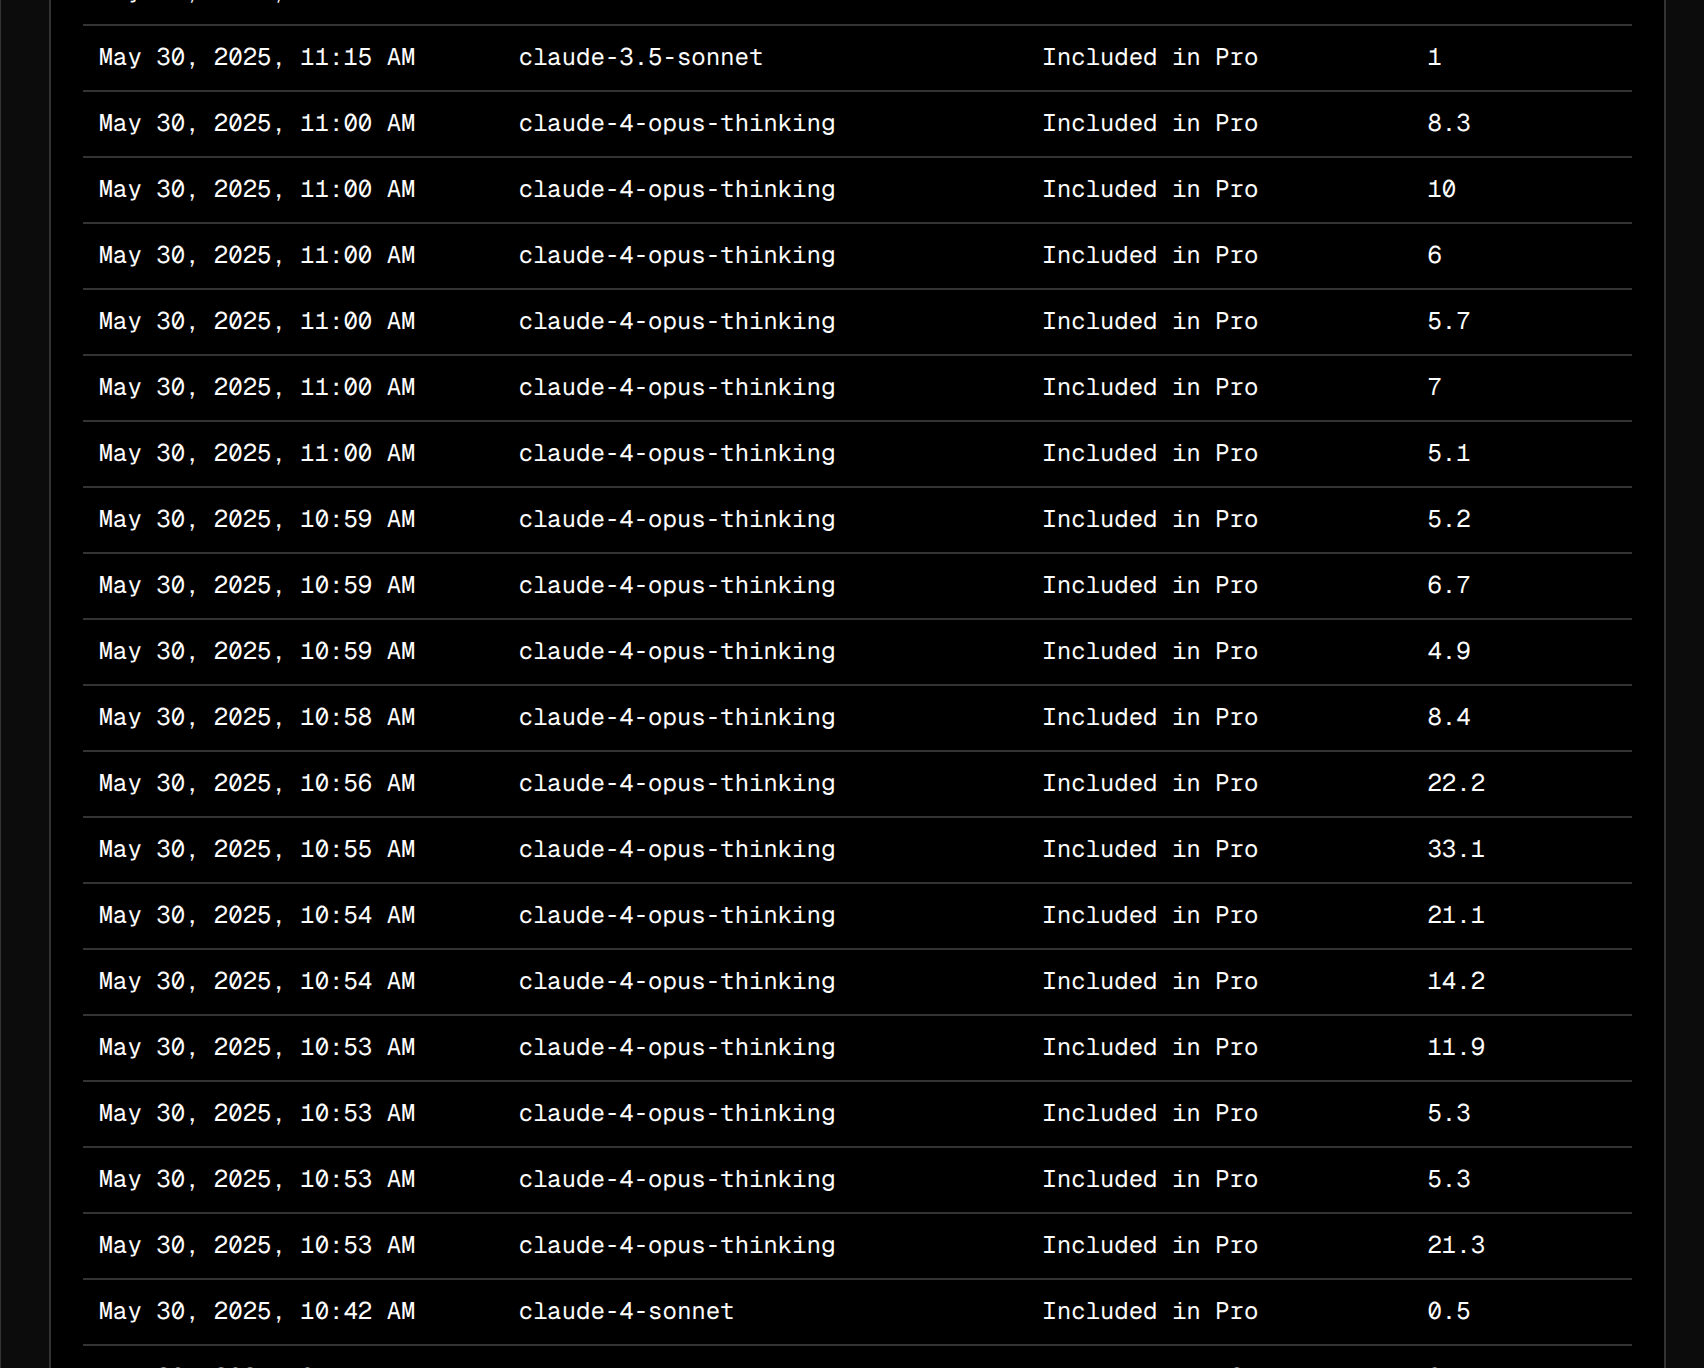
Task: Click Included in Pro in the 33.1 row
Action: pos(1150,850)
